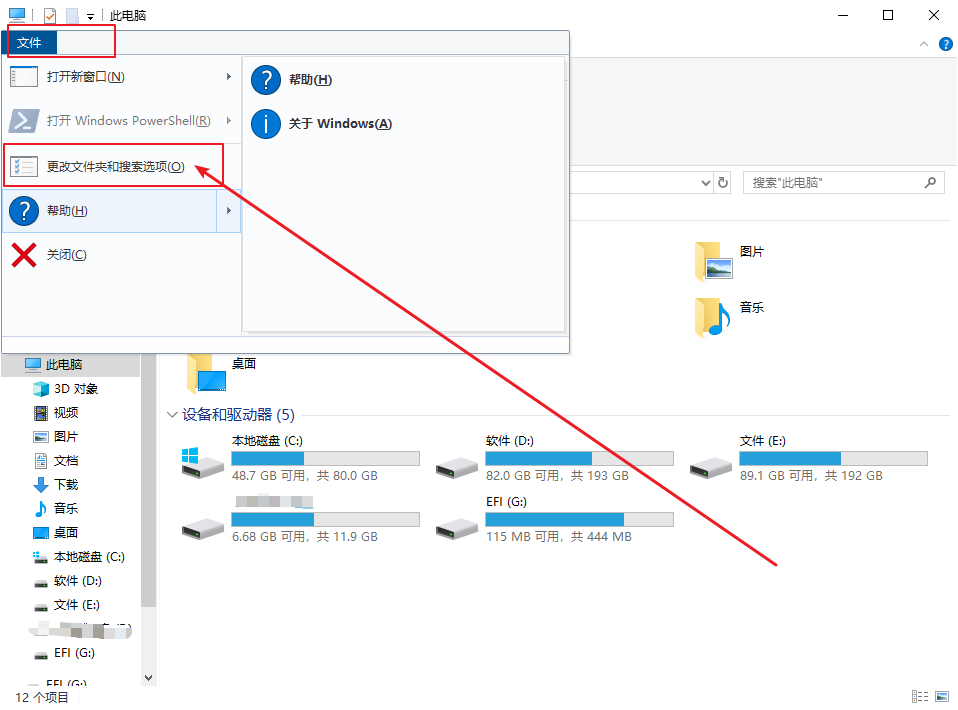The image size is (958, 710).
Task: Open the 本地磁盘 (C:) drive icon
Action: tap(202, 461)
